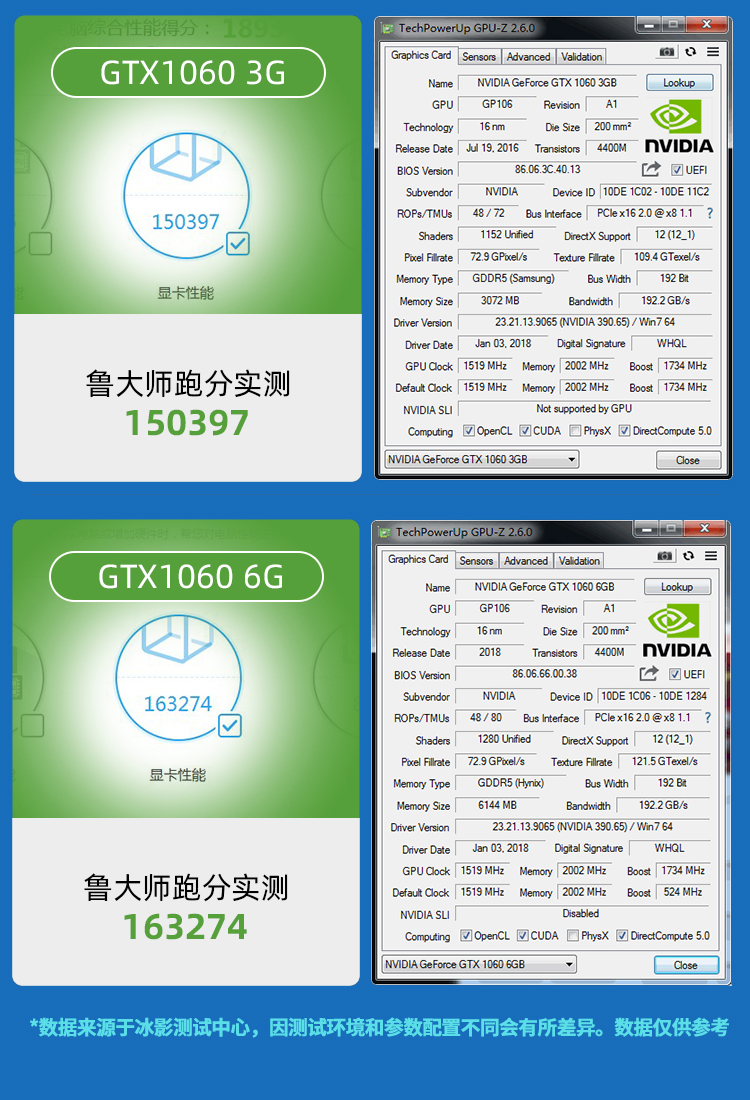This screenshot has height=1100, width=750.
Task: Toggle the checkmark beside score 150397
Action: tap(238, 244)
